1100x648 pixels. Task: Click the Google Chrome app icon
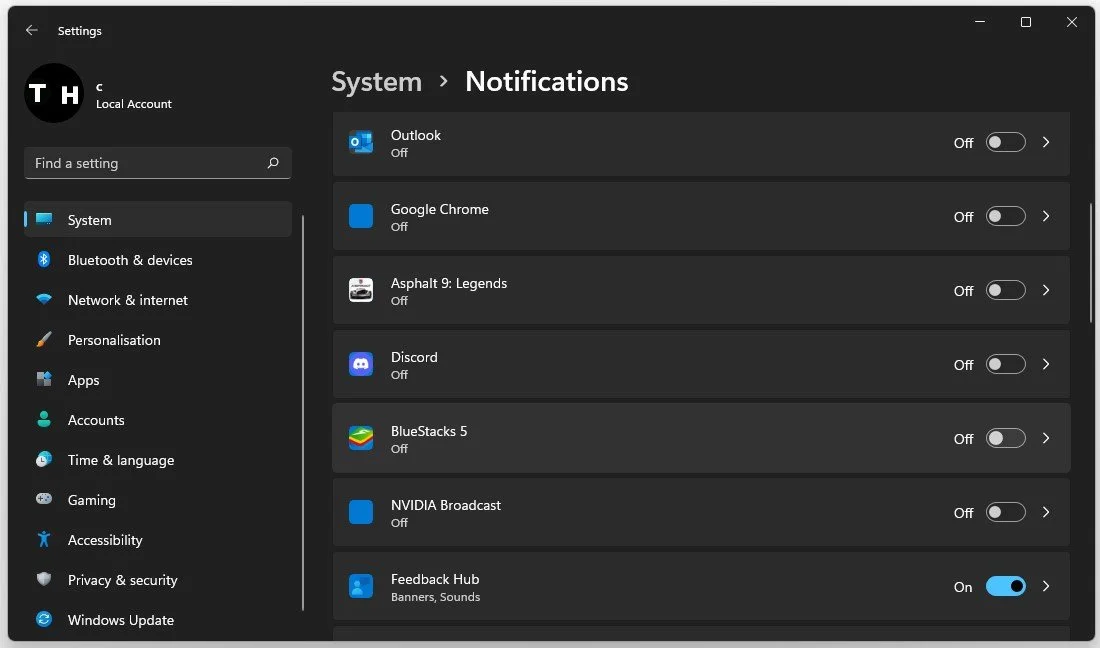pyautogui.click(x=361, y=216)
